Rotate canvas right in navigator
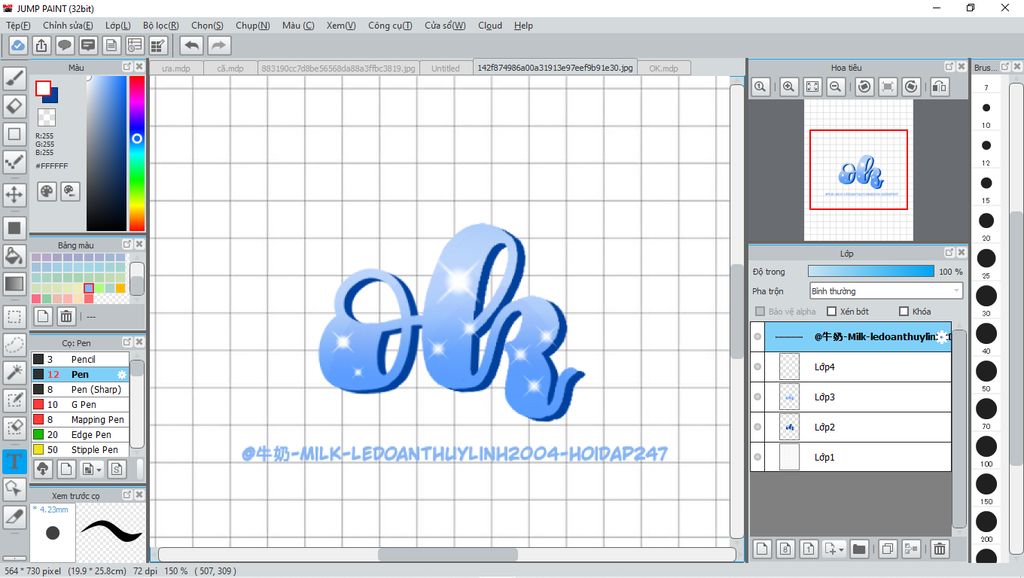Viewport: 1024px width, 578px height. click(911, 87)
